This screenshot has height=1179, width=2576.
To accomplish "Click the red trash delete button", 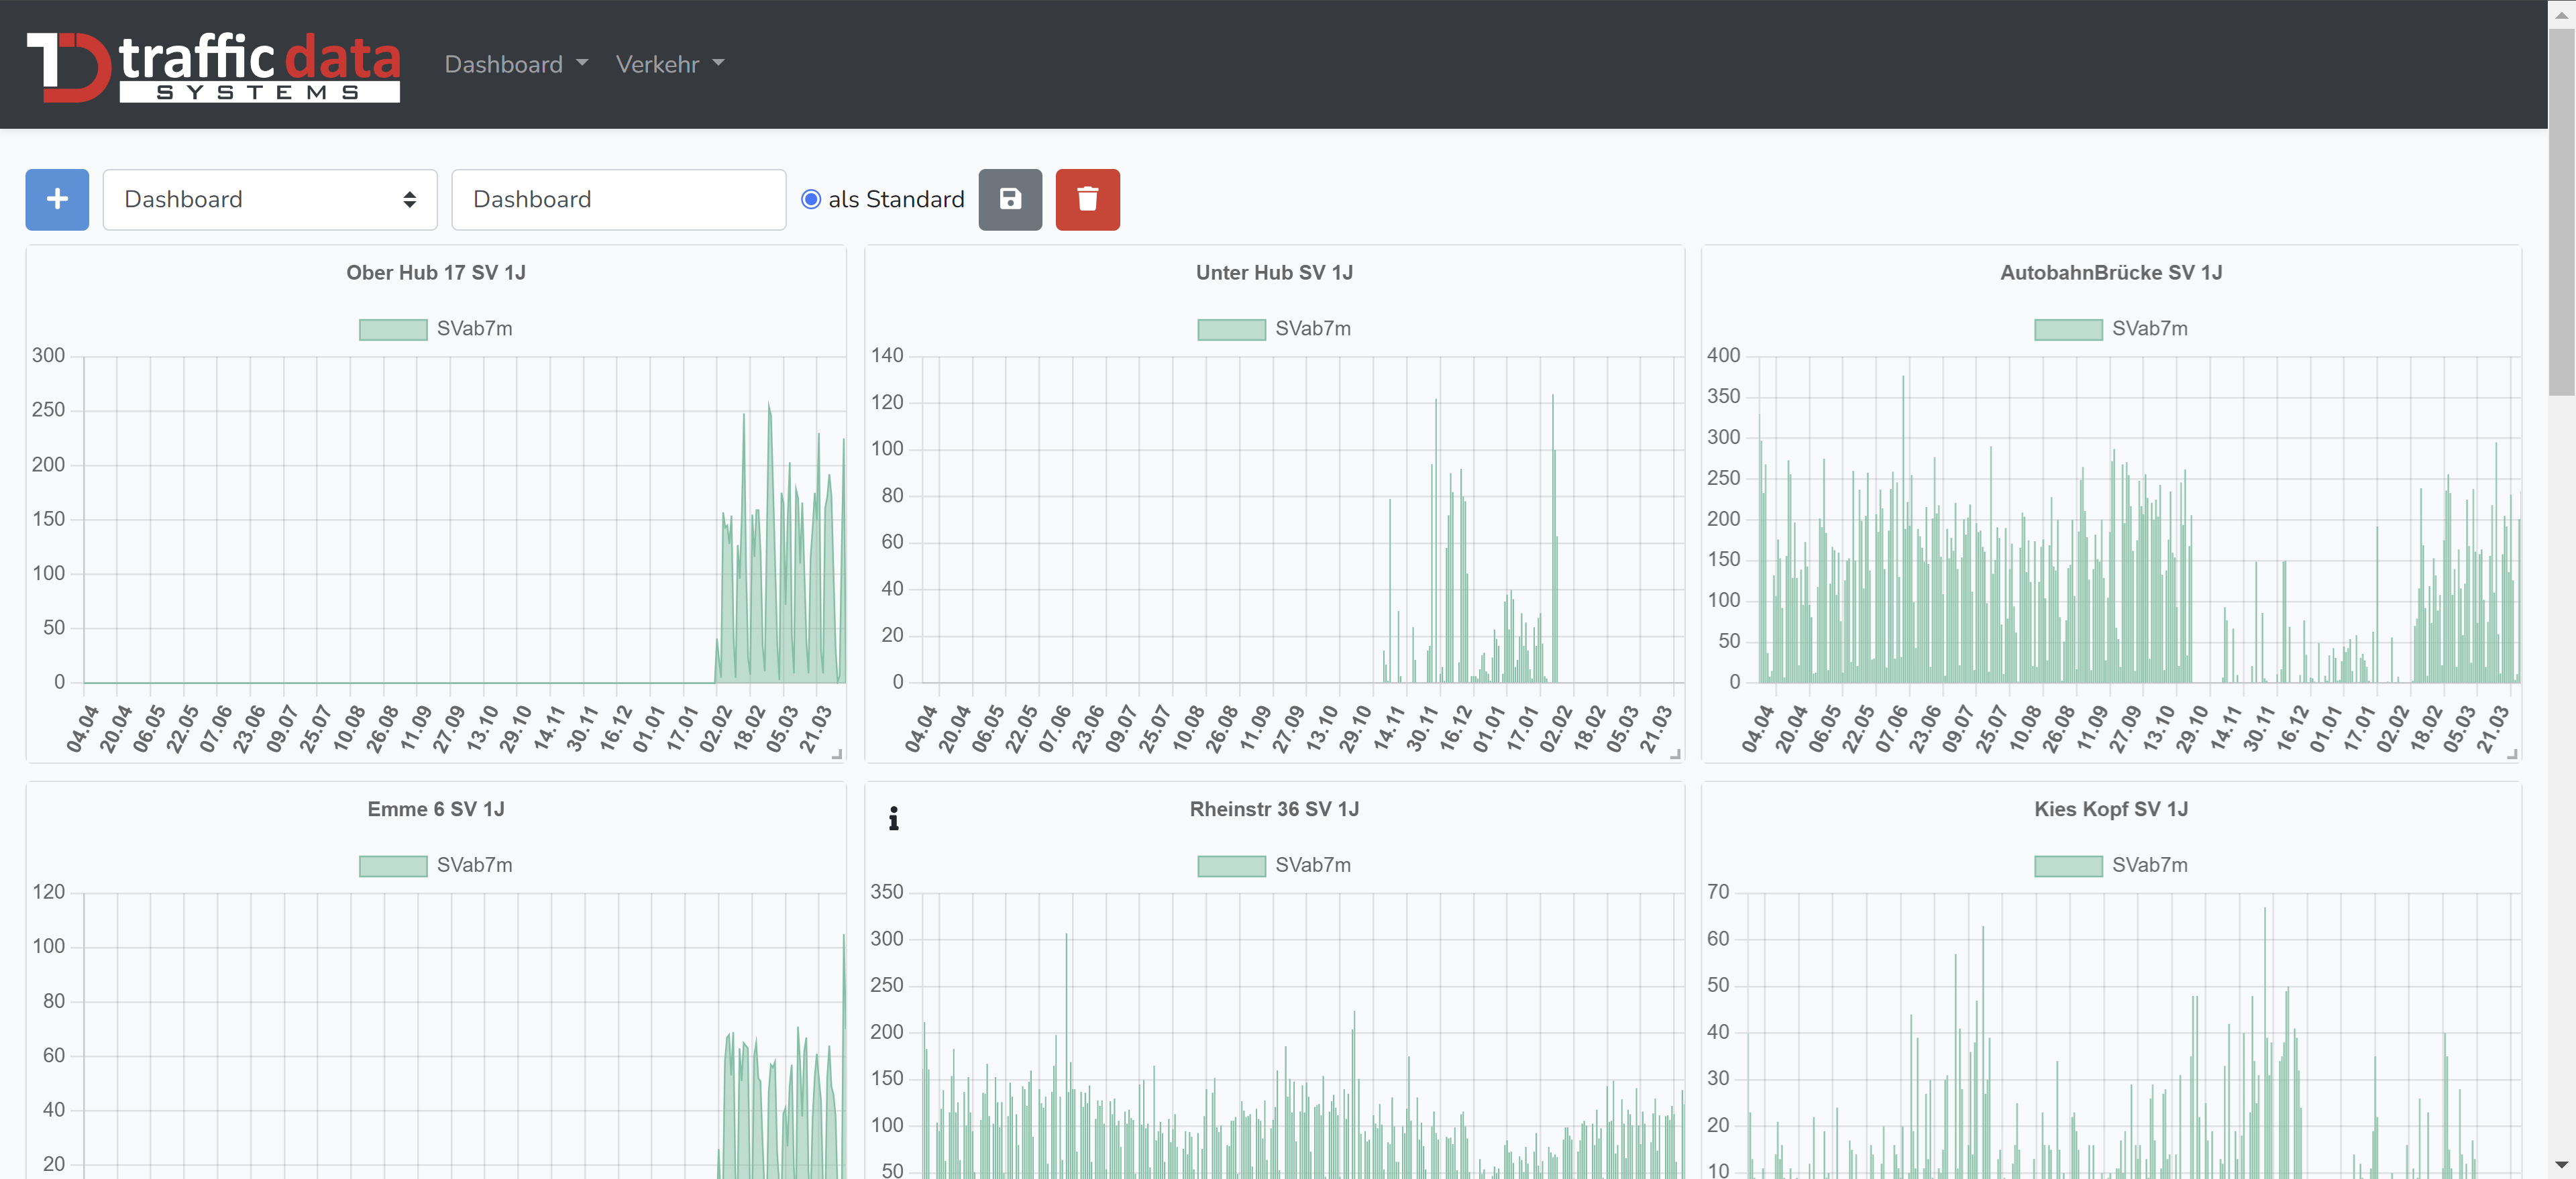I will coord(1087,199).
